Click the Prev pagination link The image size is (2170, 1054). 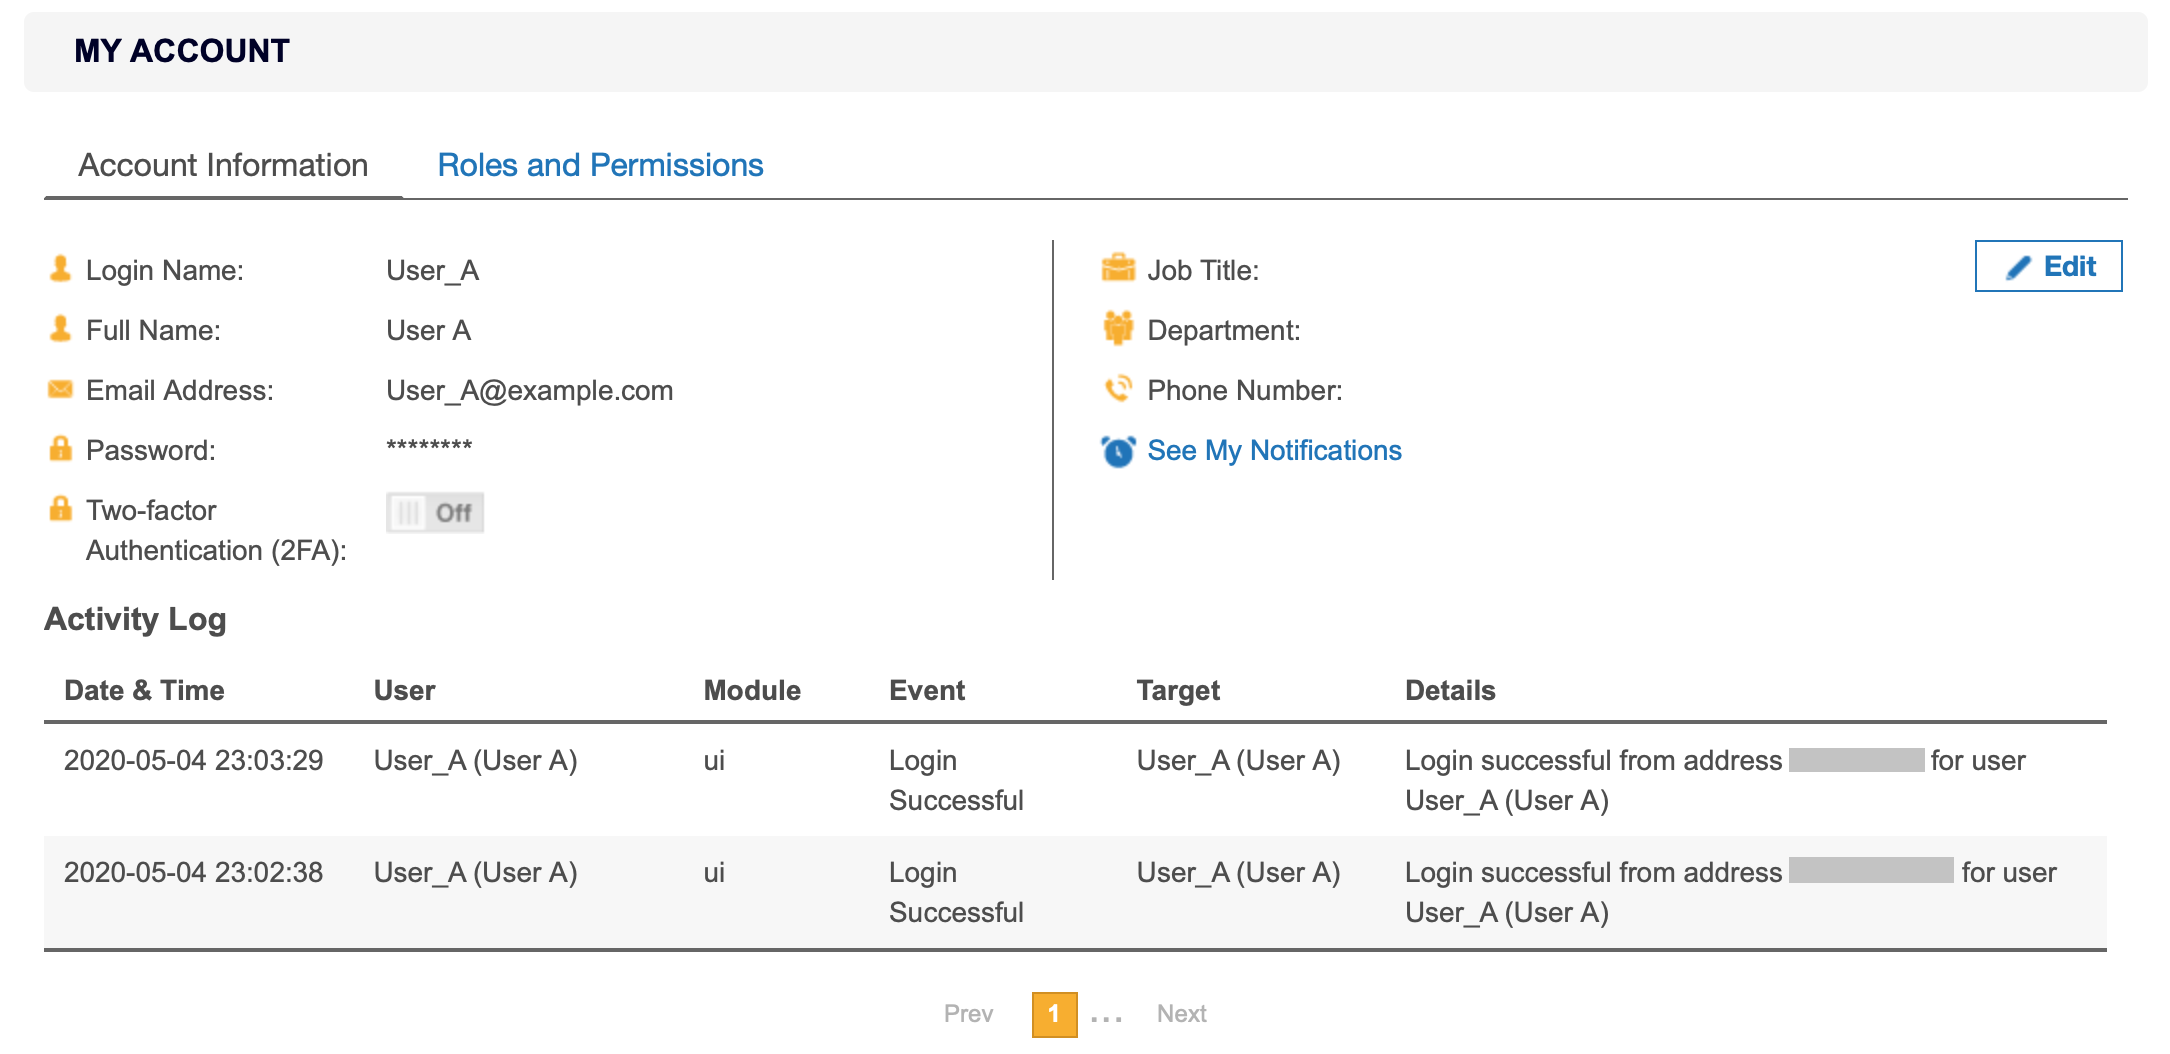(x=967, y=1013)
